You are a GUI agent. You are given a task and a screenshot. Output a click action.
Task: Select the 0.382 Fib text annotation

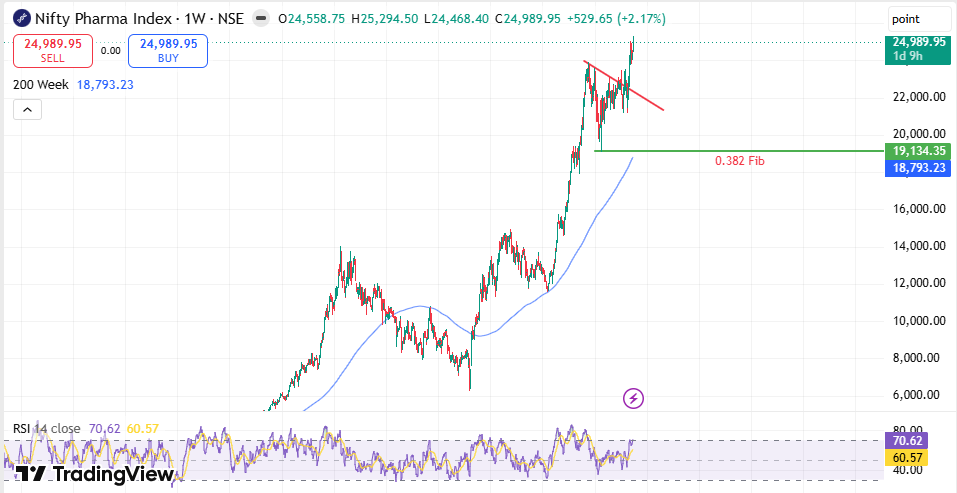point(740,161)
